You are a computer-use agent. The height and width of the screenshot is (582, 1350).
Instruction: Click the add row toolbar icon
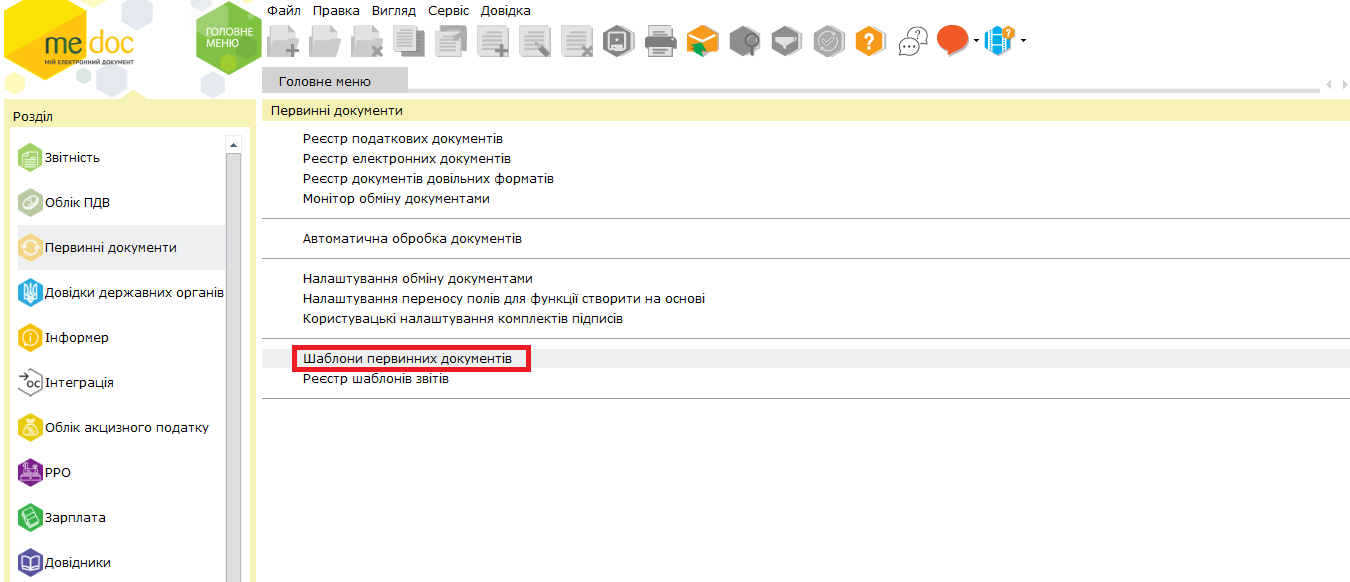(493, 41)
